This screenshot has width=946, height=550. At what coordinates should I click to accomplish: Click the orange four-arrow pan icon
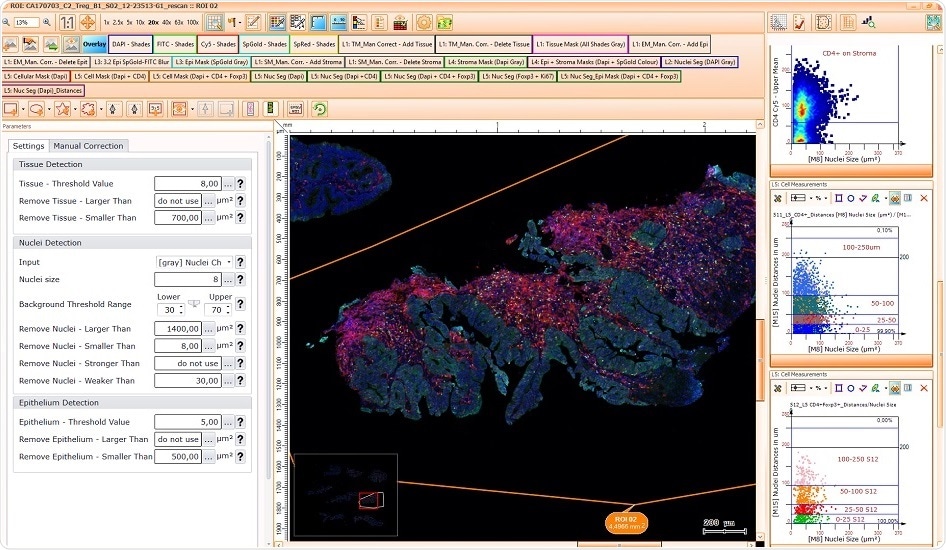click(87, 22)
